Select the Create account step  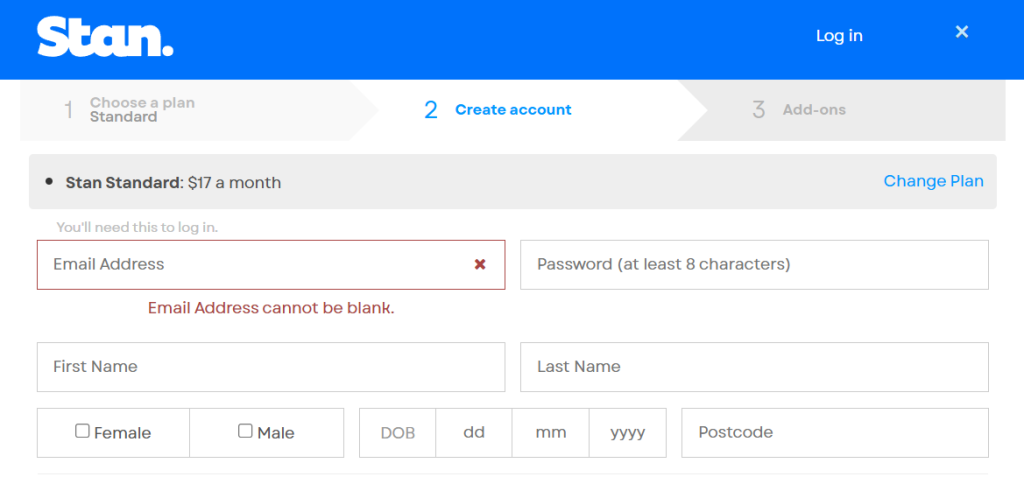(513, 110)
